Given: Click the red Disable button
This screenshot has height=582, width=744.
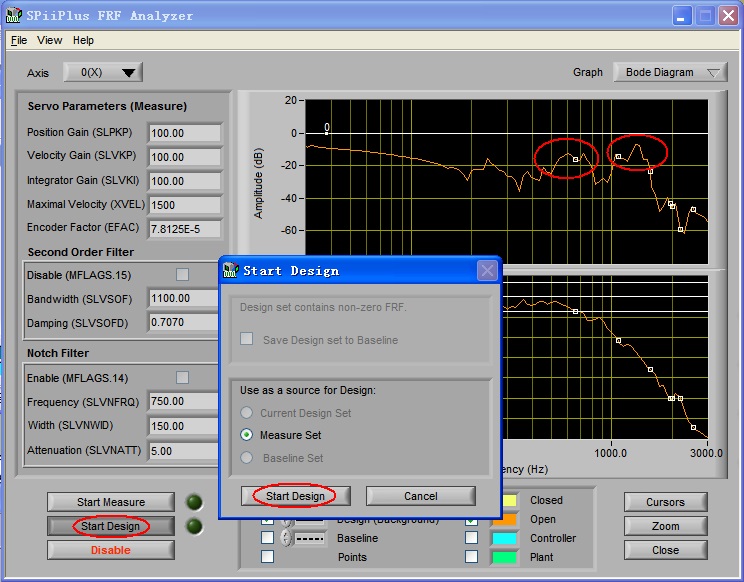Looking at the screenshot, I should tap(111, 550).
